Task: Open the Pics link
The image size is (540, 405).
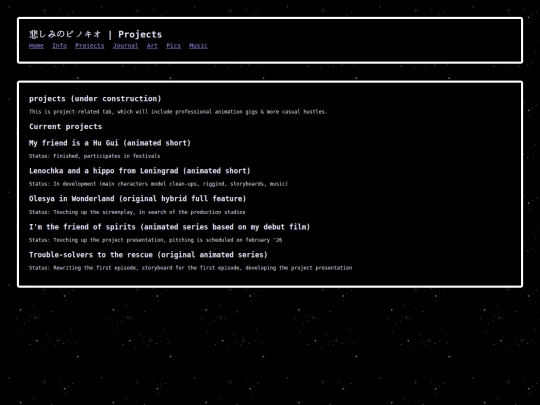Action: [173, 46]
